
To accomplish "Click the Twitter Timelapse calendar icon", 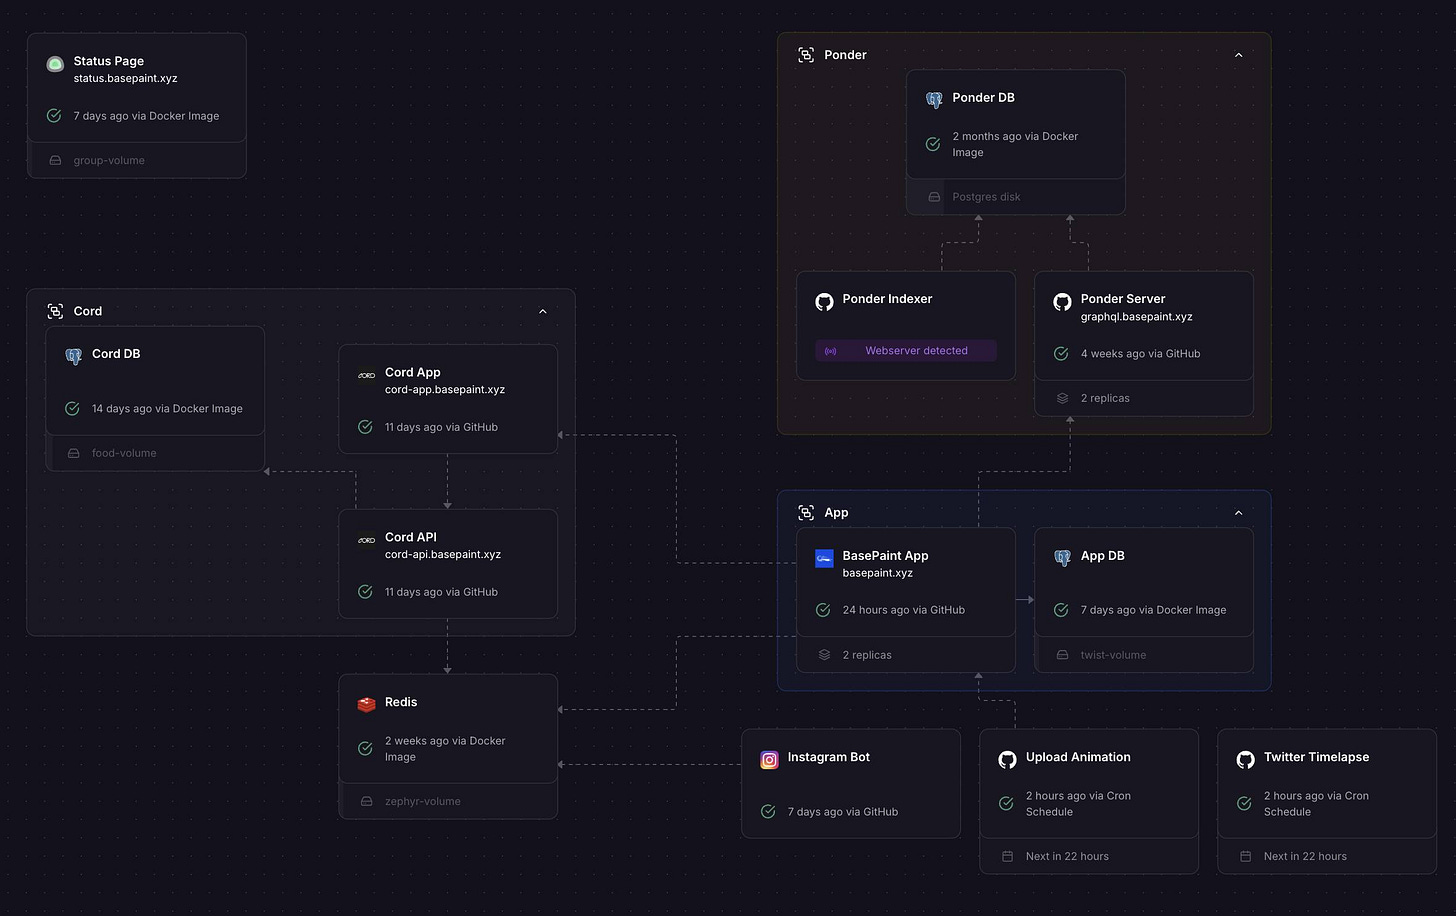I will (1245, 856).
